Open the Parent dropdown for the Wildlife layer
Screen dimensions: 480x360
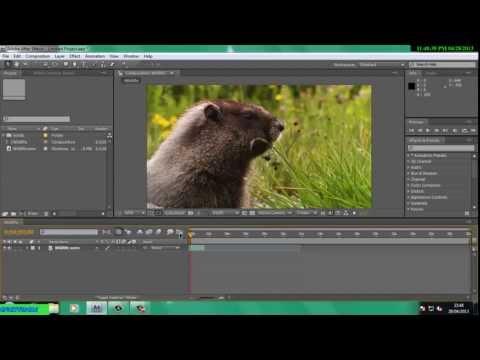(x=164, y=248)
